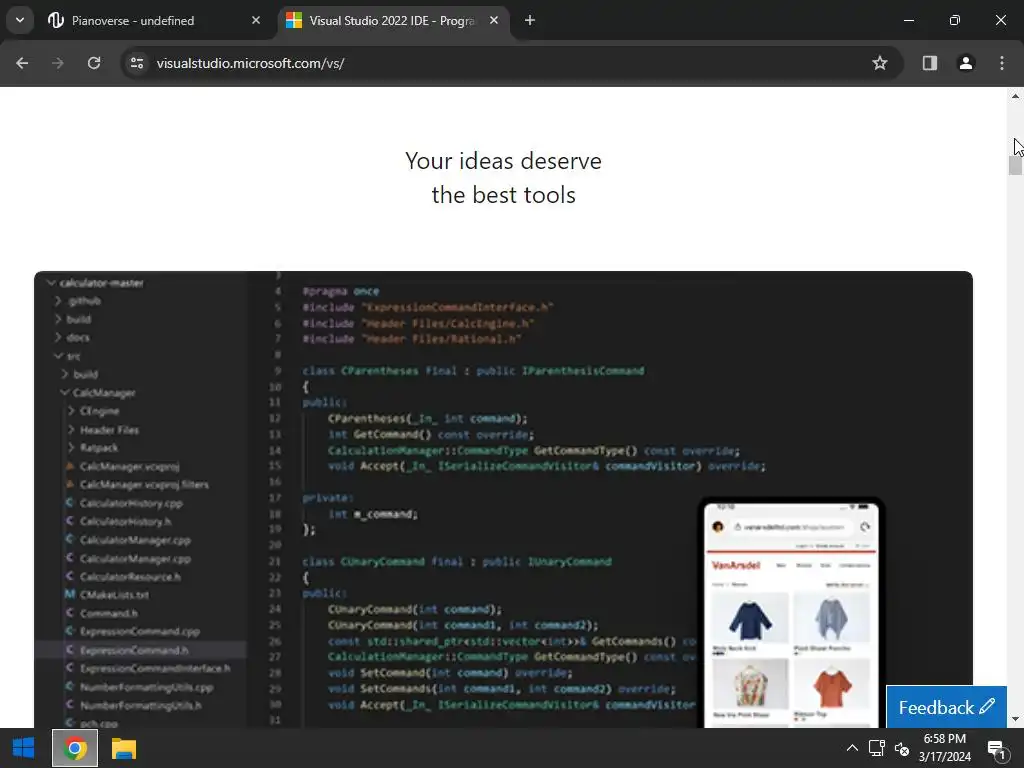Click the 'Your ideas deserve the best tools' heading

click(x=504, y=178)
